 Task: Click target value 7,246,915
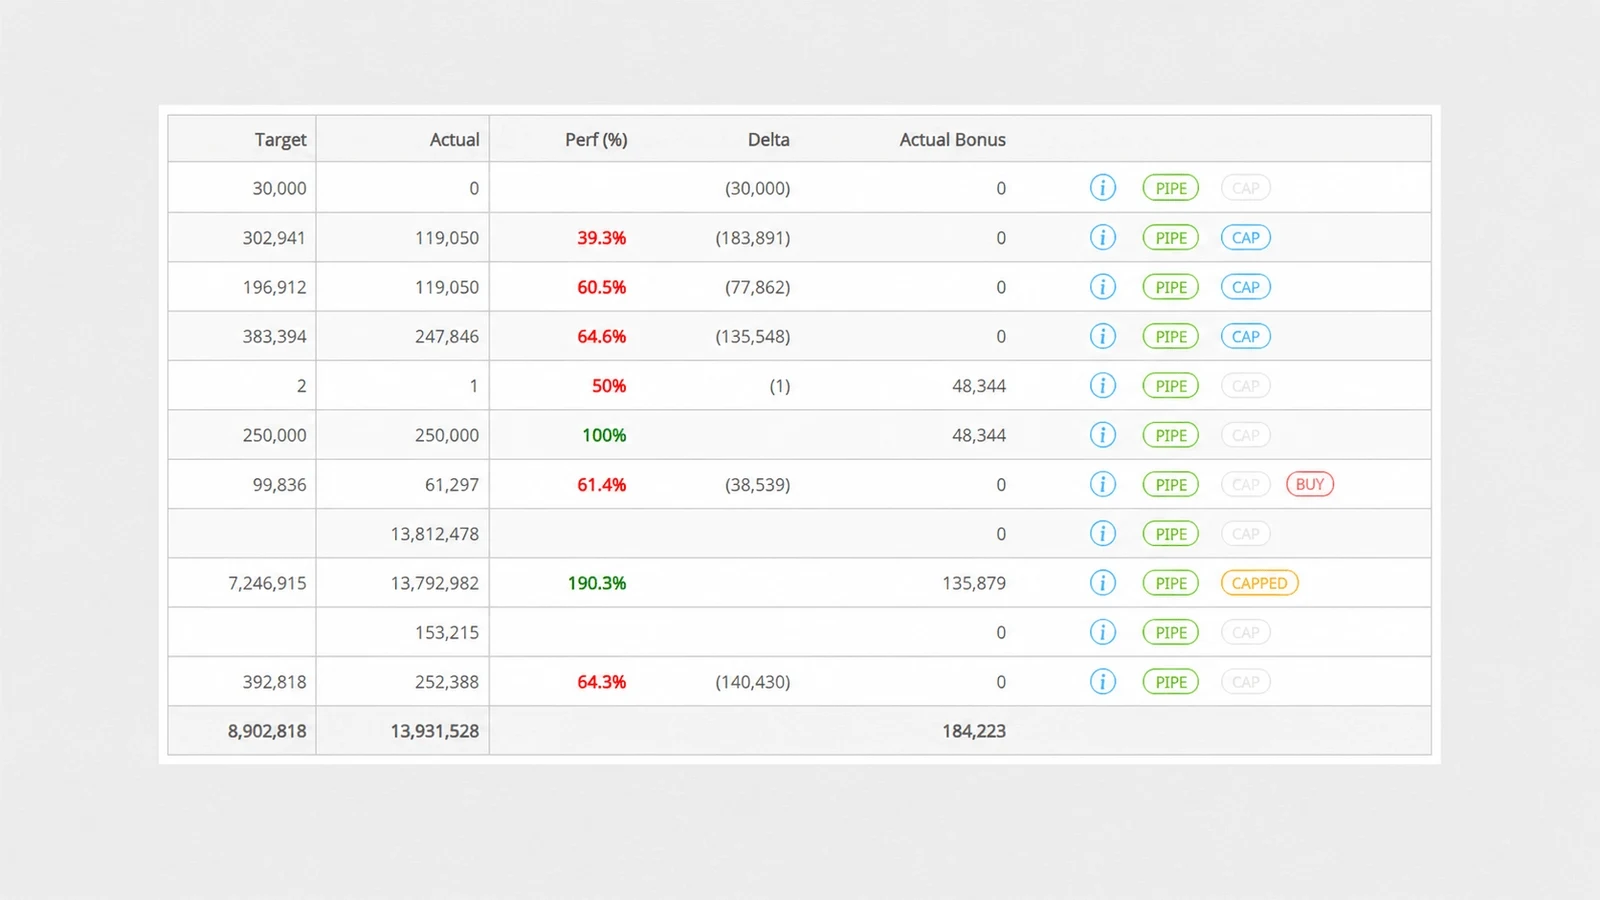267,583
